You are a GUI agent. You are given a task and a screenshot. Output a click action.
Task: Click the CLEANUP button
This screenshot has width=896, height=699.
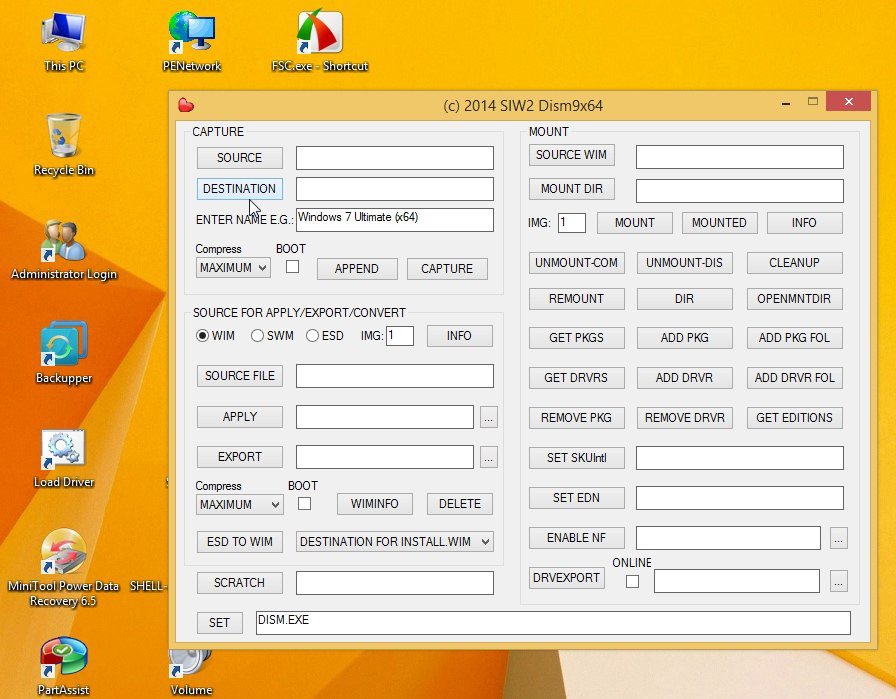[795, 263]
